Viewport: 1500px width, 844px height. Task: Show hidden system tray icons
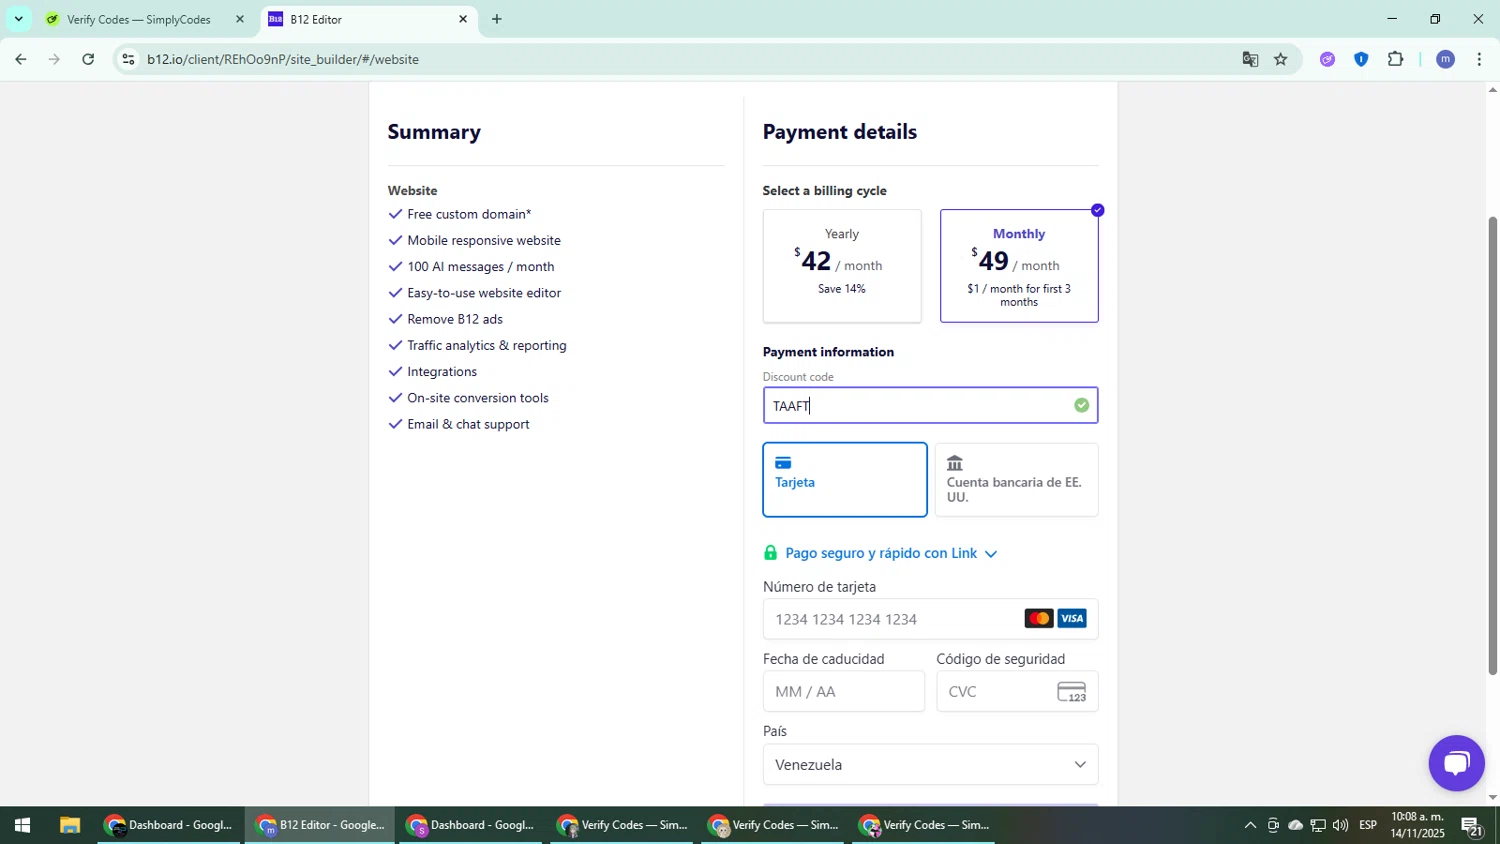click(x=1250, y=826)
